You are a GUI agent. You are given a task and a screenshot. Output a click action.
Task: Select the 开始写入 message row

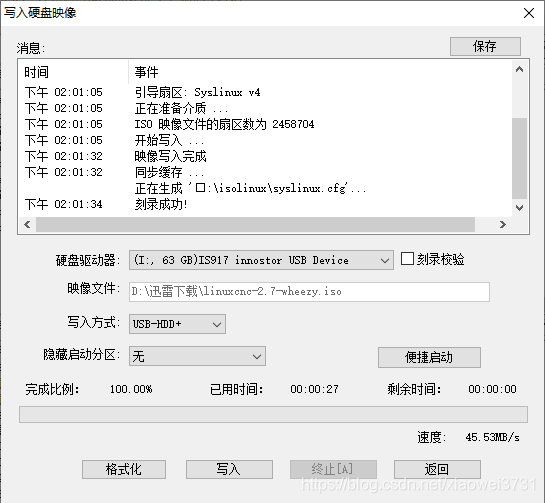pos(266,140)
